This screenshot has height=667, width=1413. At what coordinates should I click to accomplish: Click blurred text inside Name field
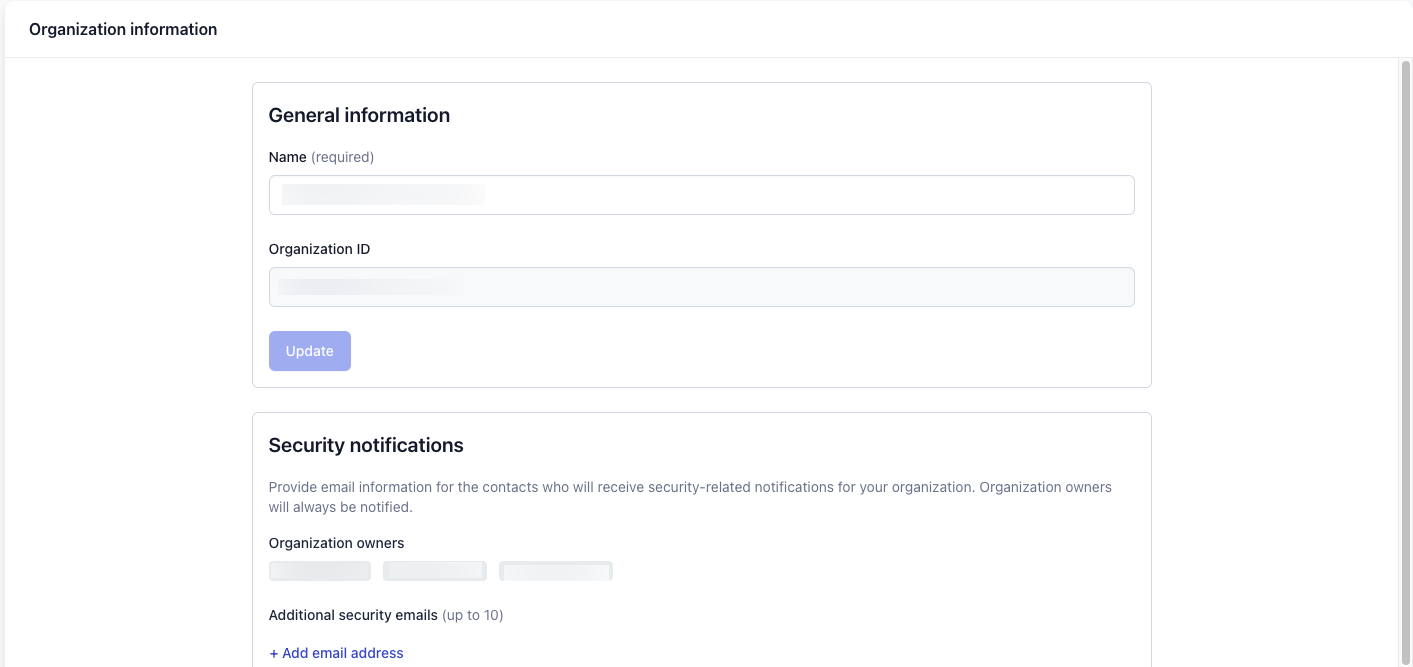coord(383,194)
